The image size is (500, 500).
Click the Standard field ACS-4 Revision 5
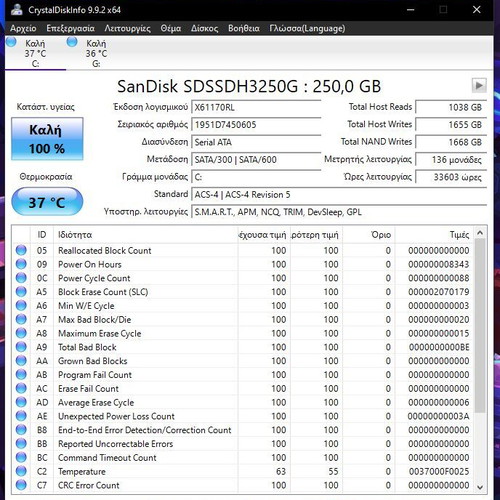tap(339, 194)
